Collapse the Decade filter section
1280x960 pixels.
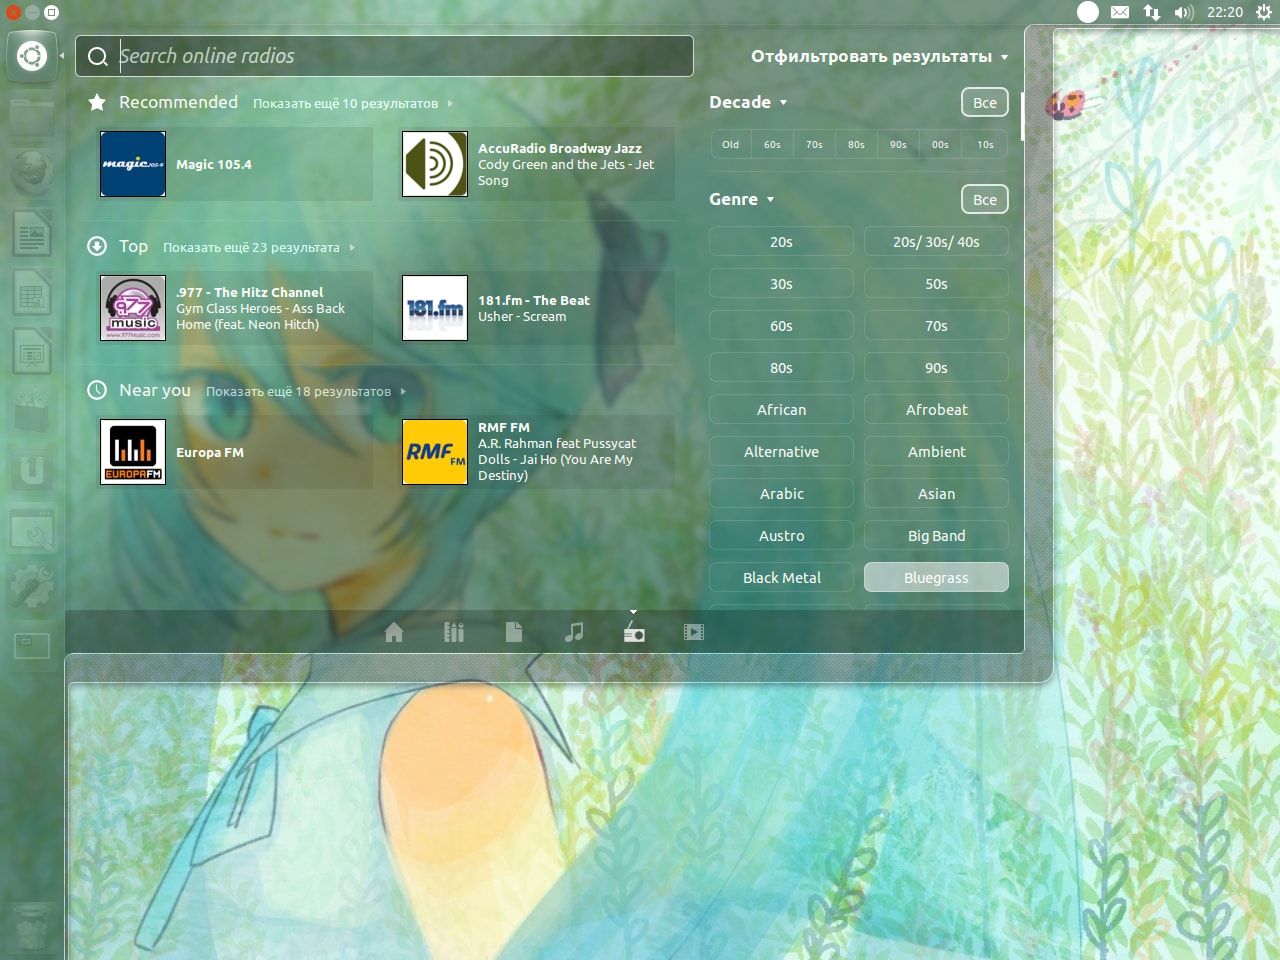(748, 102)
